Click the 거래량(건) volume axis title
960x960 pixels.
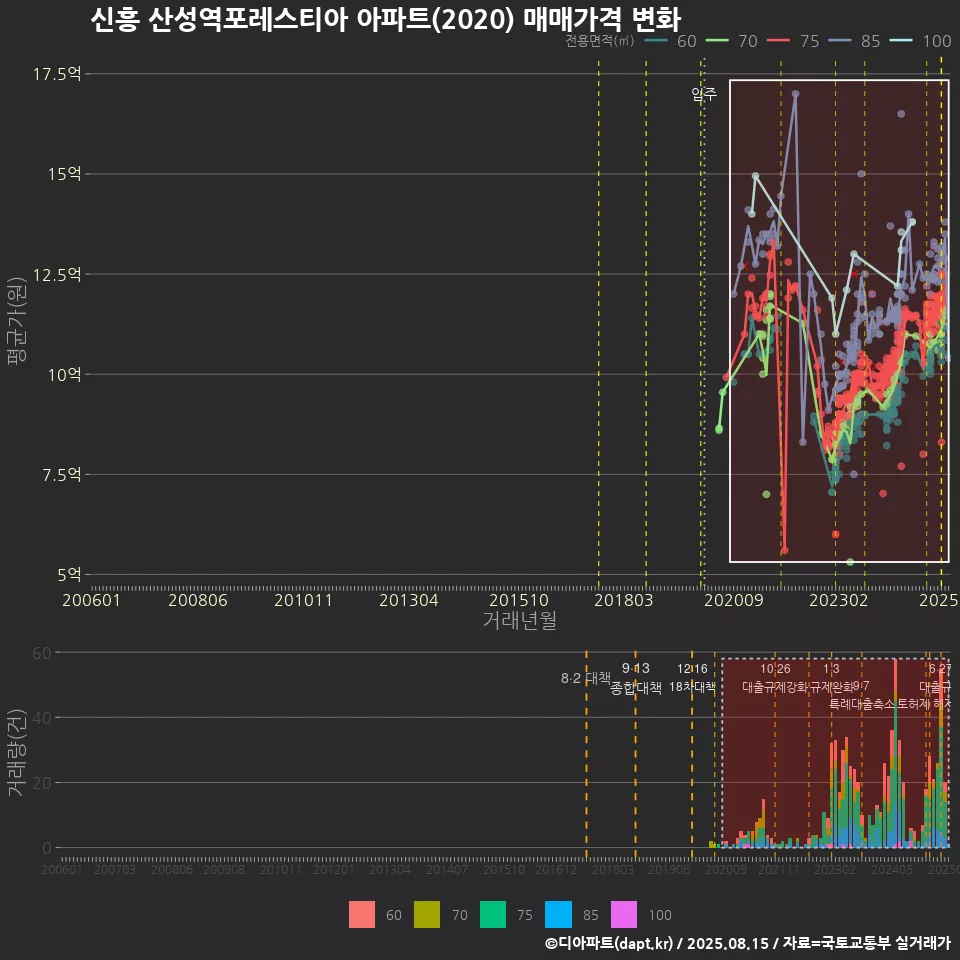tap(15, 752)
